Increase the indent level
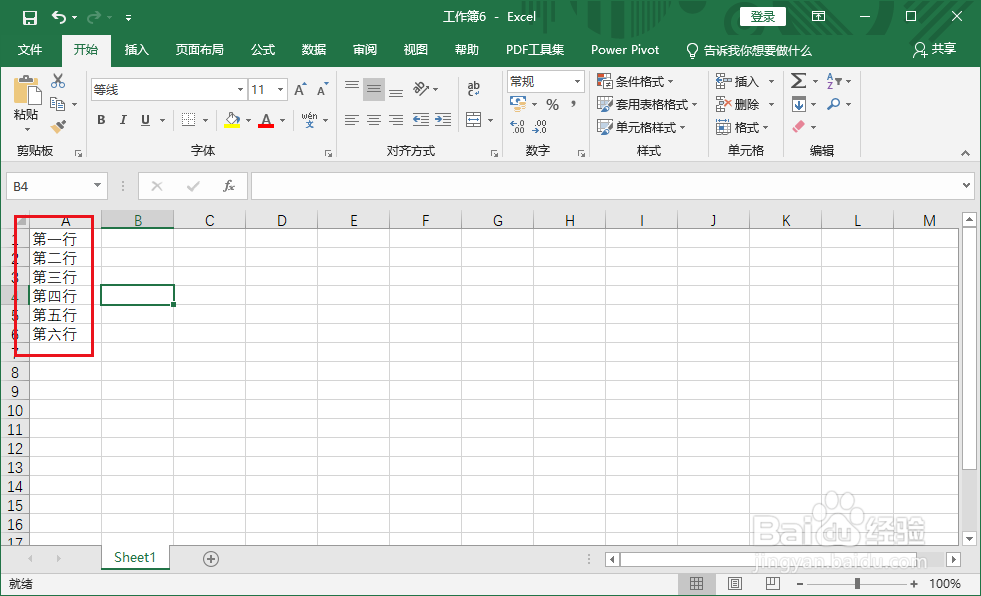Image resolution: width=981 pixels, height=596 pixels. point(443,119)
